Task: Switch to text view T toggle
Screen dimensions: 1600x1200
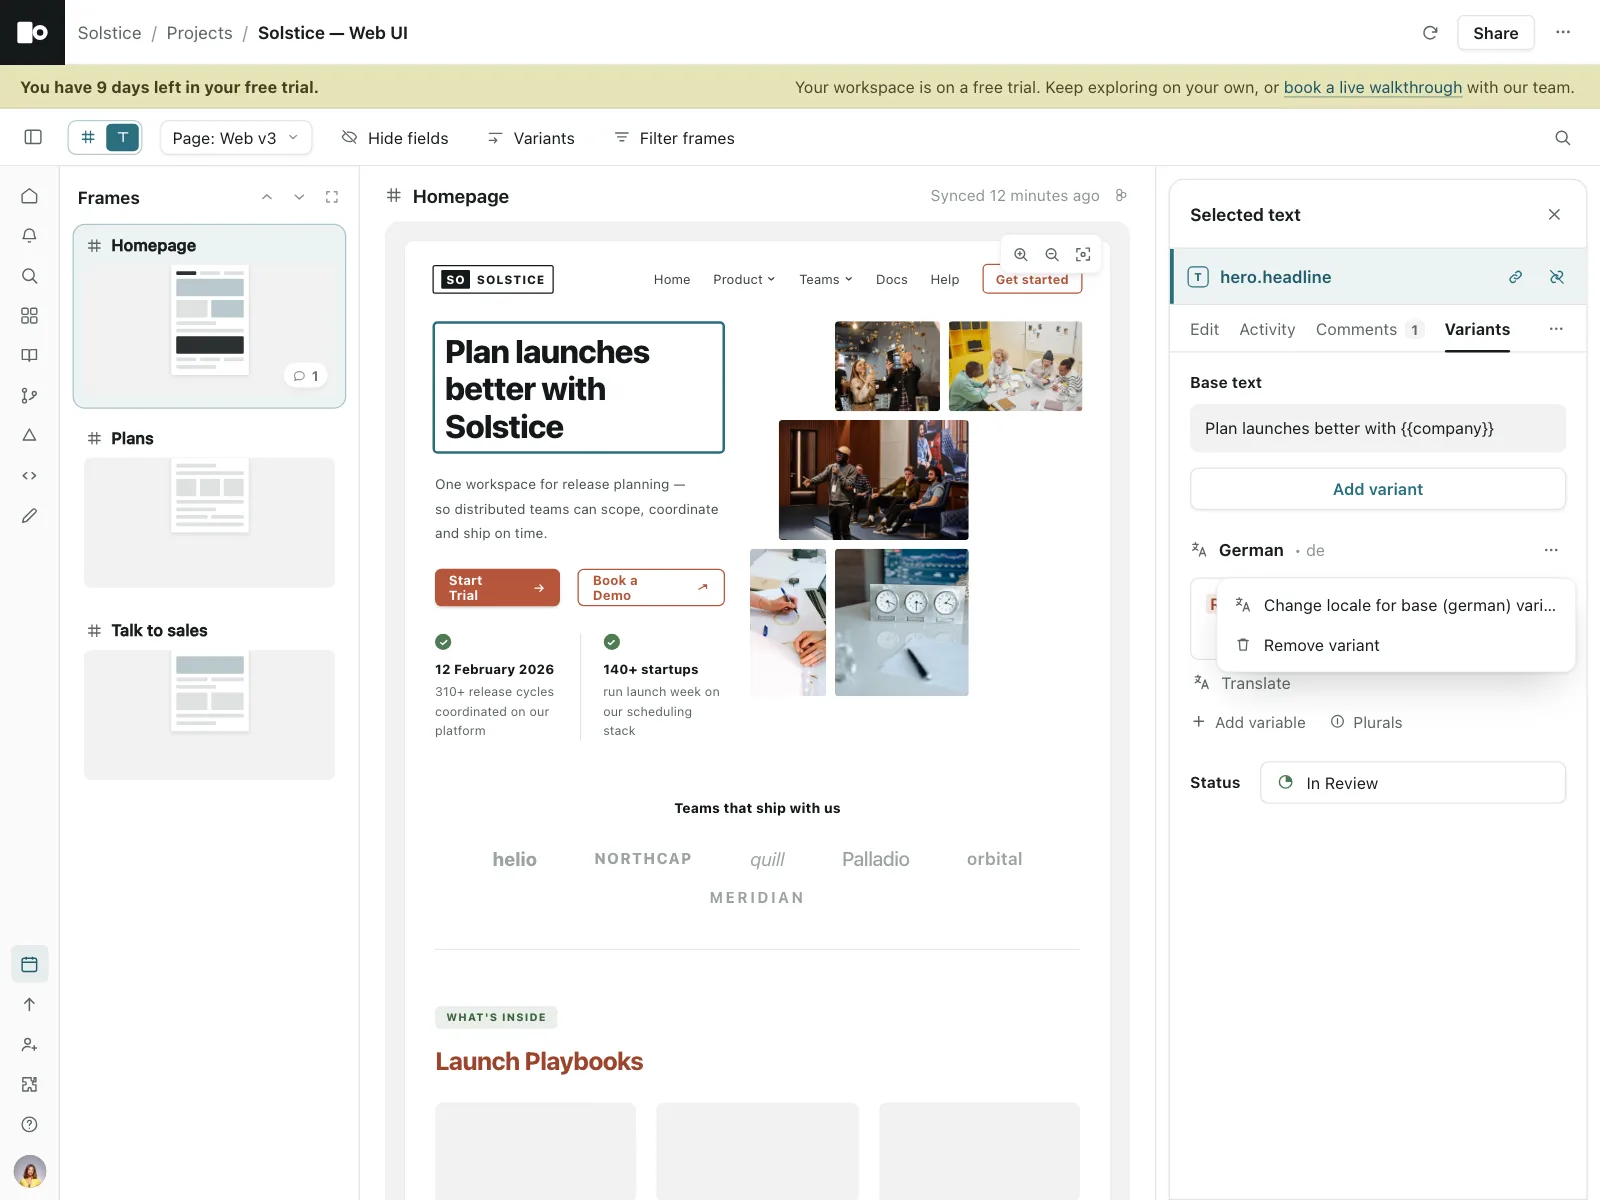Action: (x=123, y=138)
